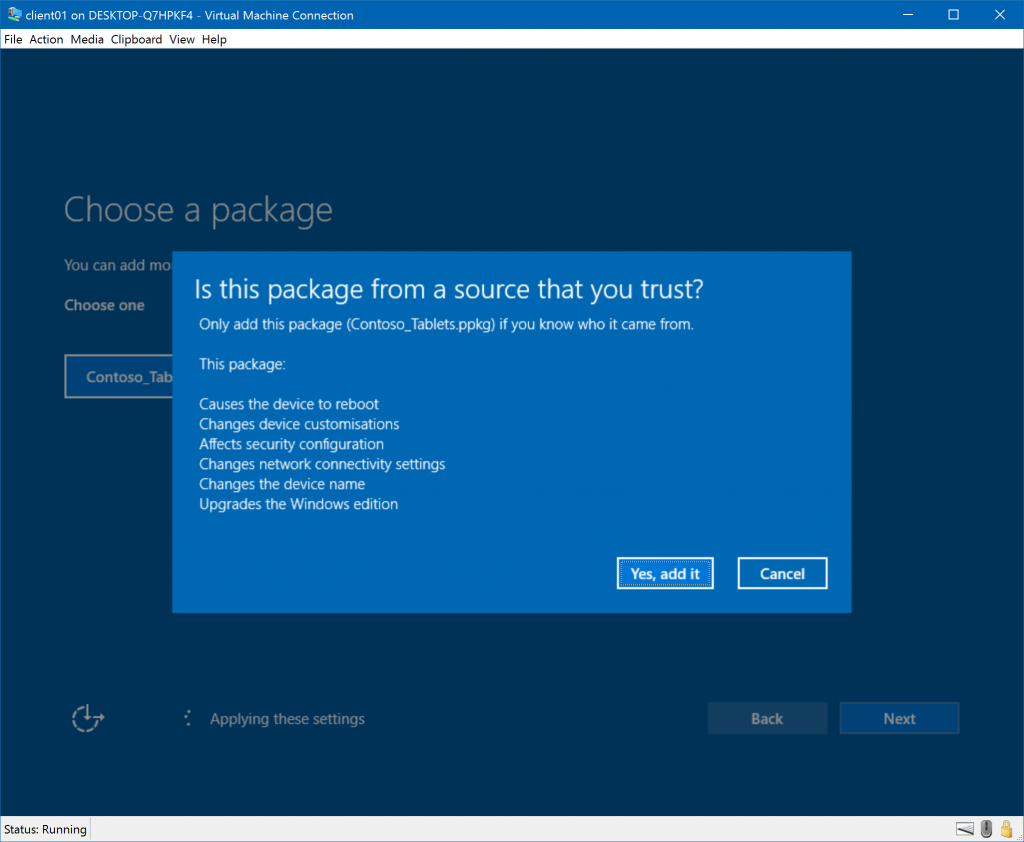Click the Ease of Access icon
Image resolution: width=1024 pixels, height=842 pixels.
coord(88,719)
